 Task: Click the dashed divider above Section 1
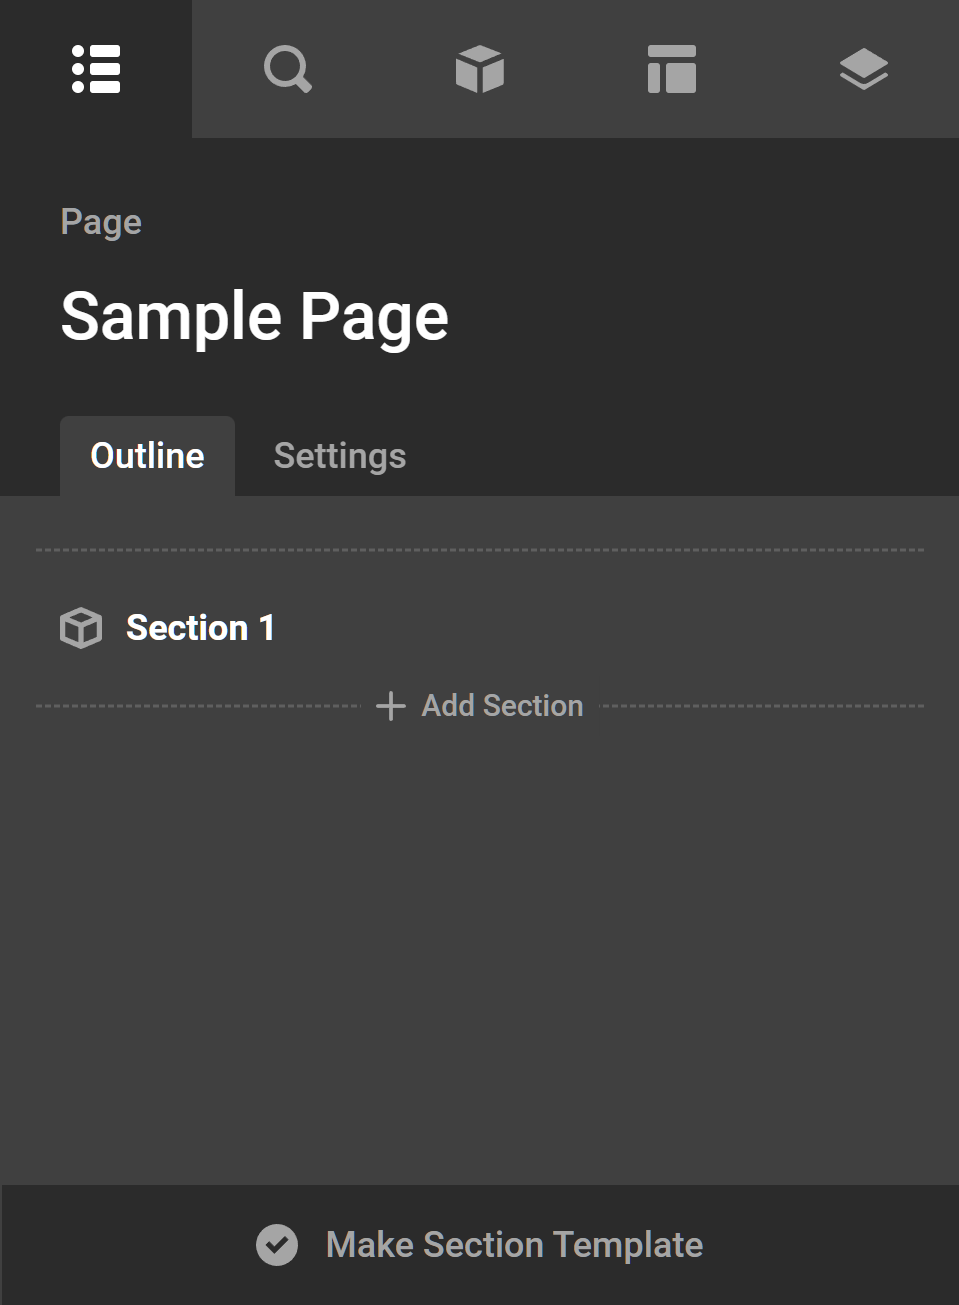coord(480,550)
